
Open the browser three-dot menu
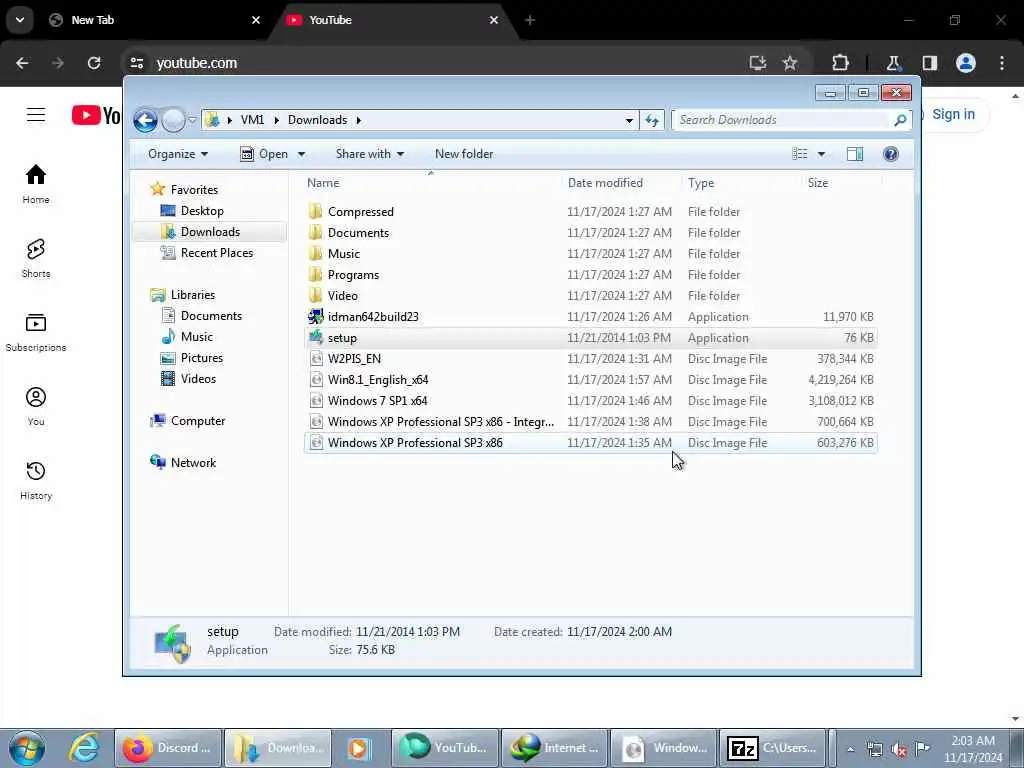[x=1002, y=63]
